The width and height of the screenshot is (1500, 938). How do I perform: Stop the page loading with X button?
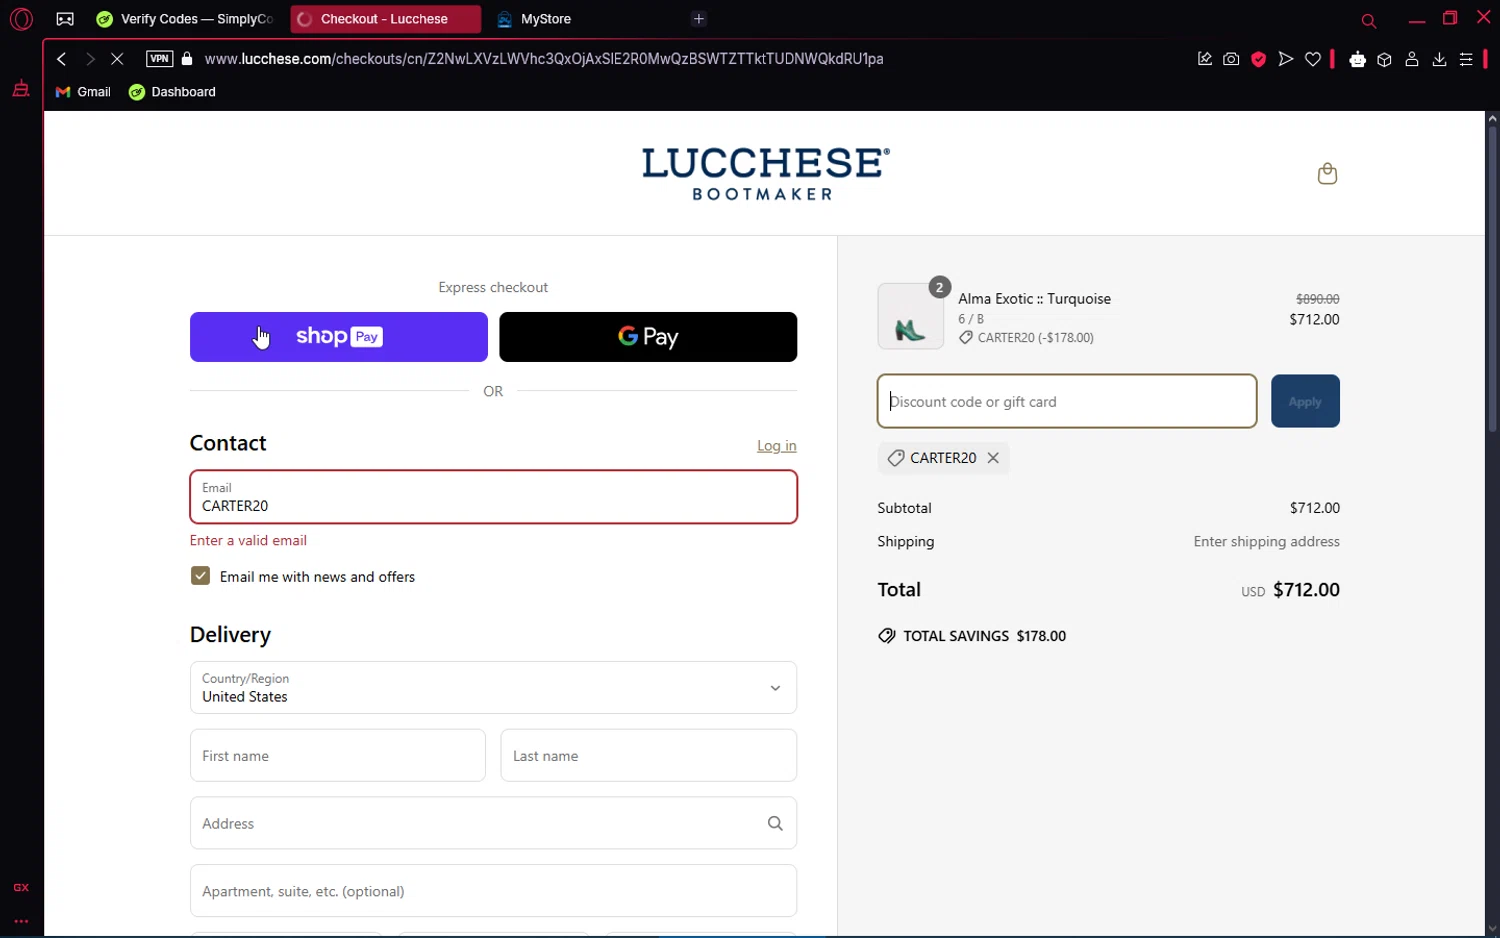(117, 59)
